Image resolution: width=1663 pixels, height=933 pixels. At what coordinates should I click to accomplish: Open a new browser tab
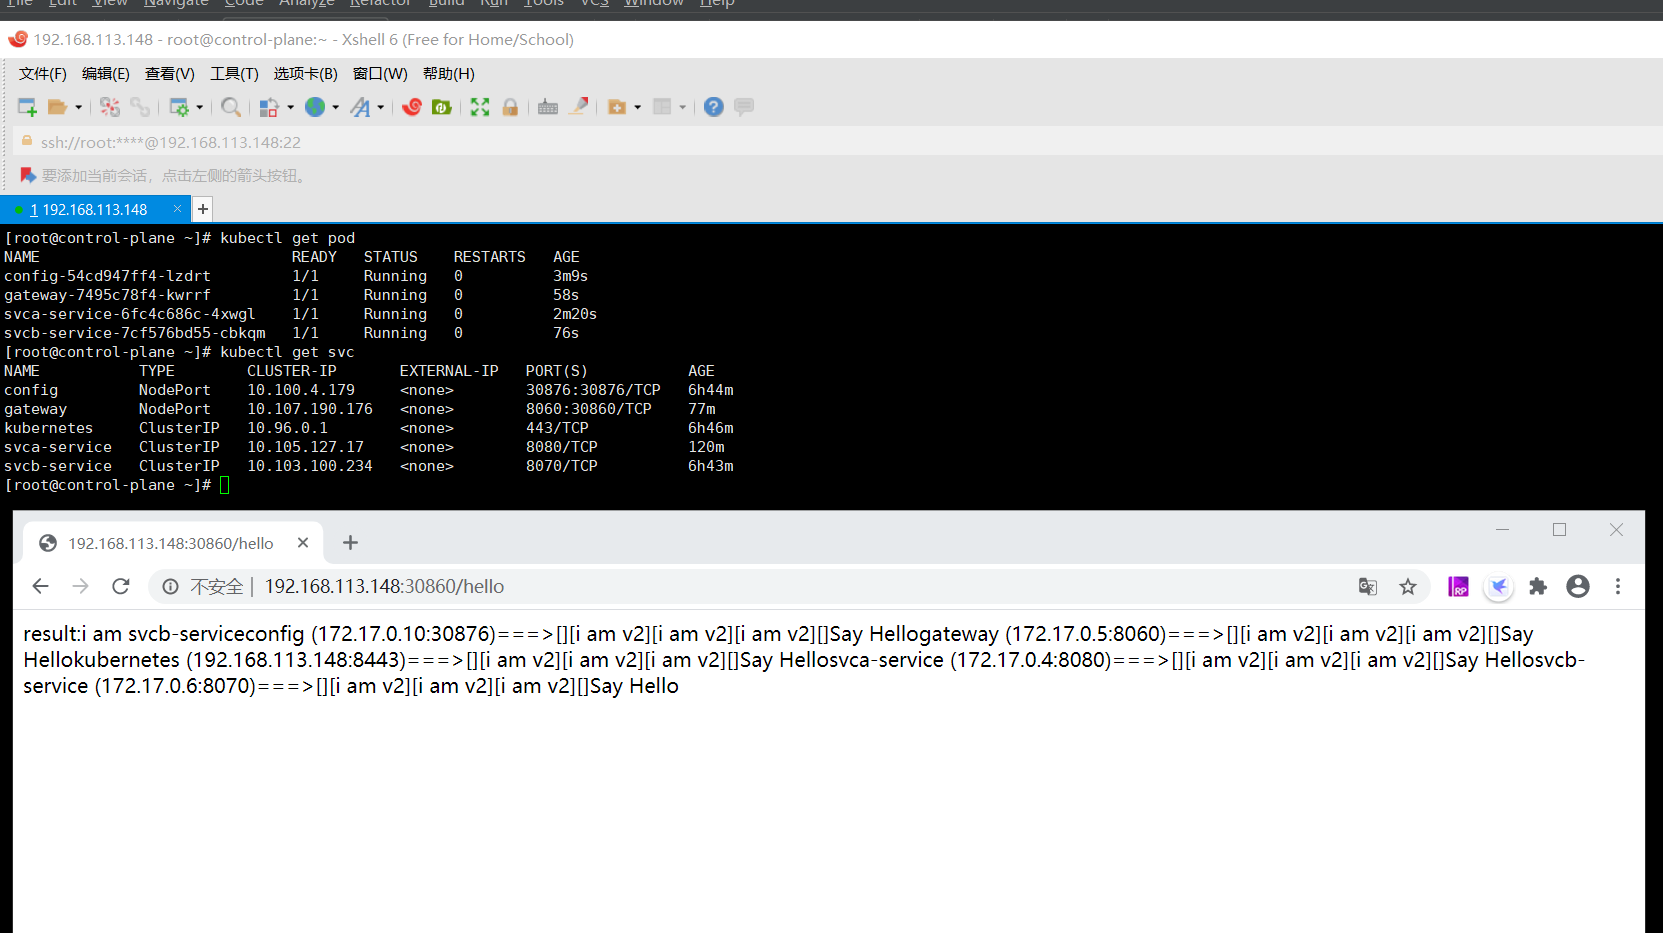(x=350, y=543)
